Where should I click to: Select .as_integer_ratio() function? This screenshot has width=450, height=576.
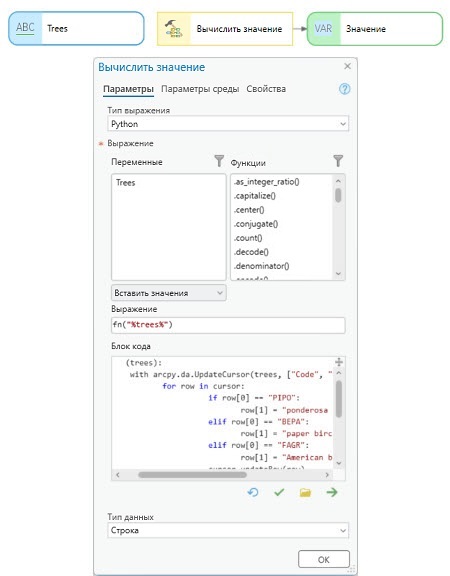point(267,182)
